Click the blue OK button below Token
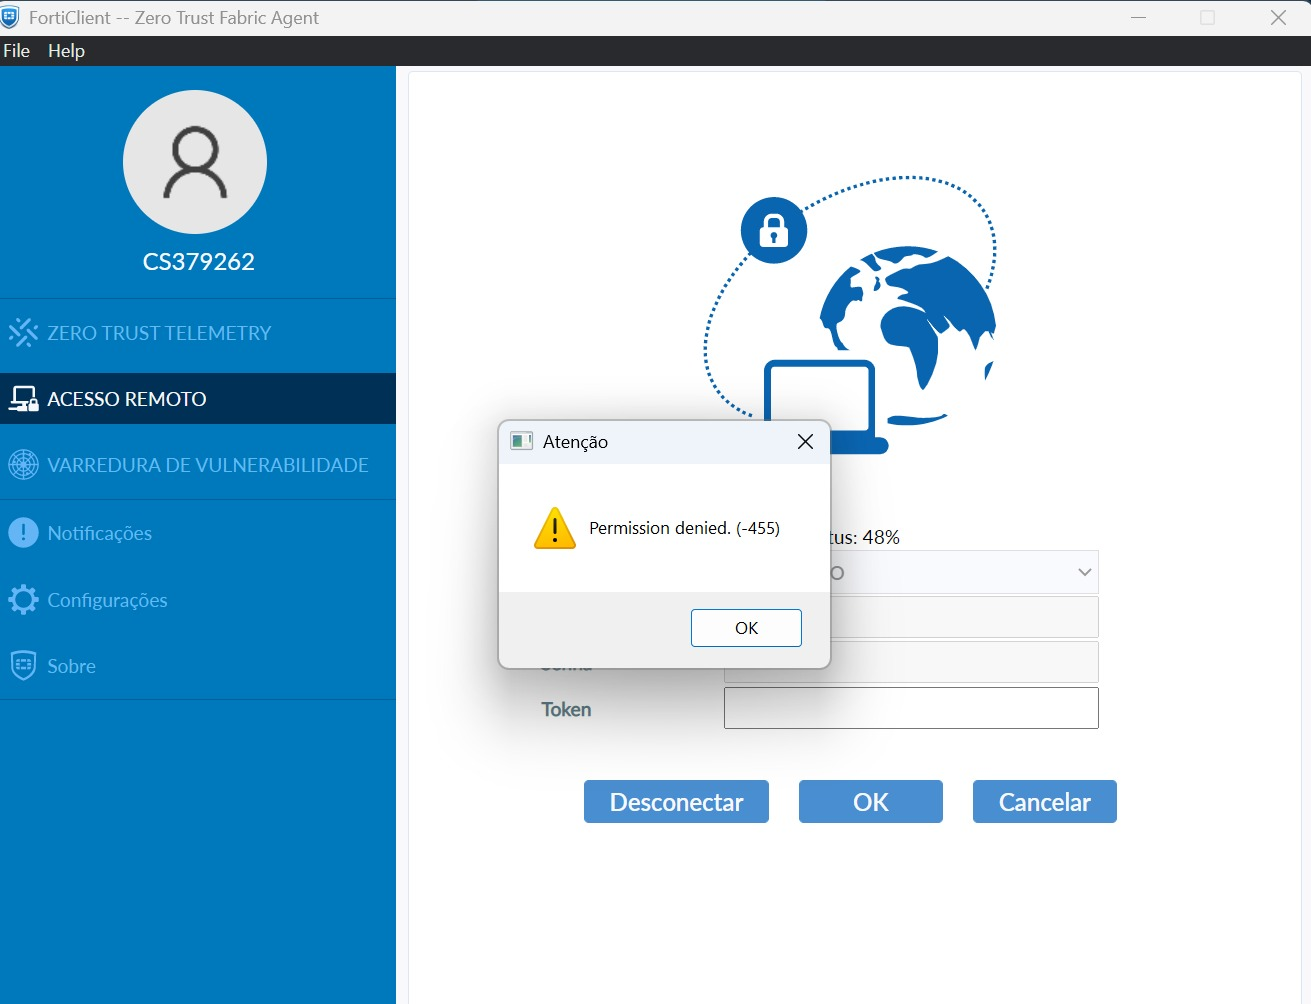This screenshot has height=1004, width=1311. click(x=871, y=802)
